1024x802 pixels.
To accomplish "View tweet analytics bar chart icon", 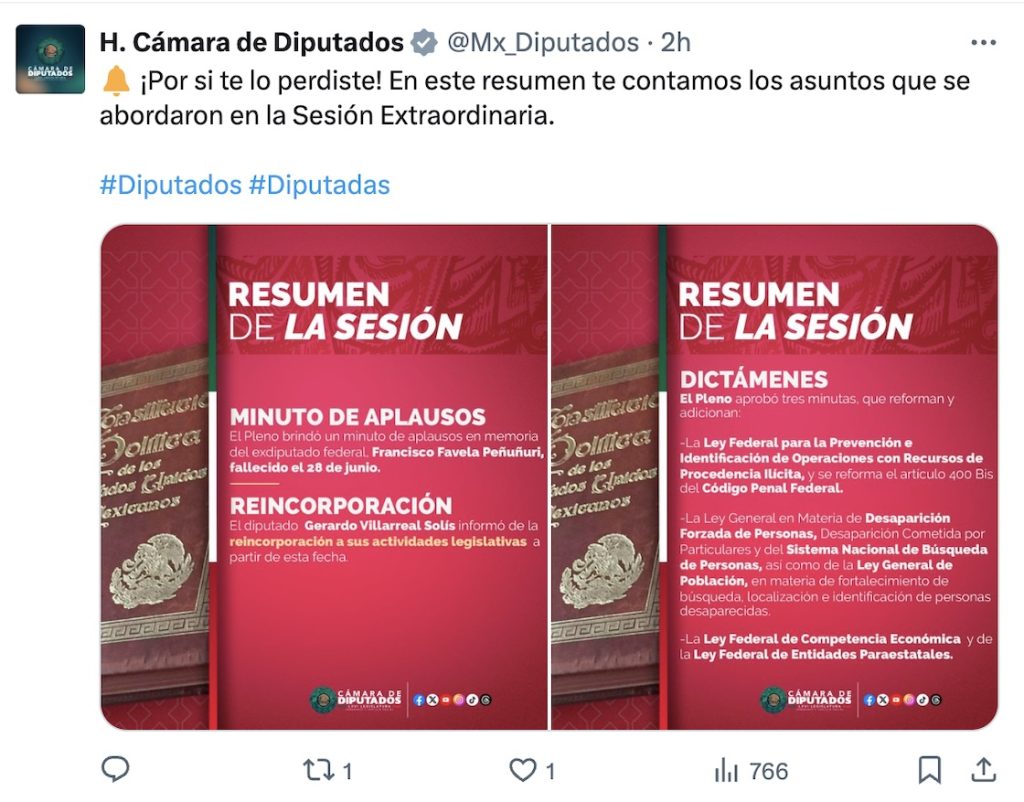I will click(x=726, y=771).
